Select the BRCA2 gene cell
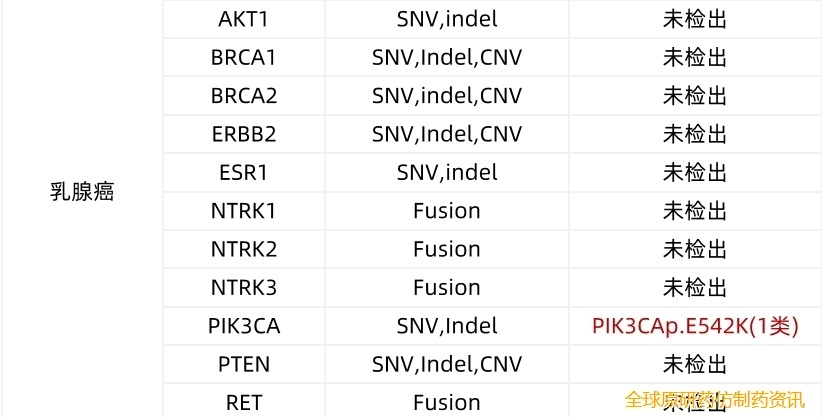The height and width of the screenshot is (417, 822). click(x=244, y=96)
